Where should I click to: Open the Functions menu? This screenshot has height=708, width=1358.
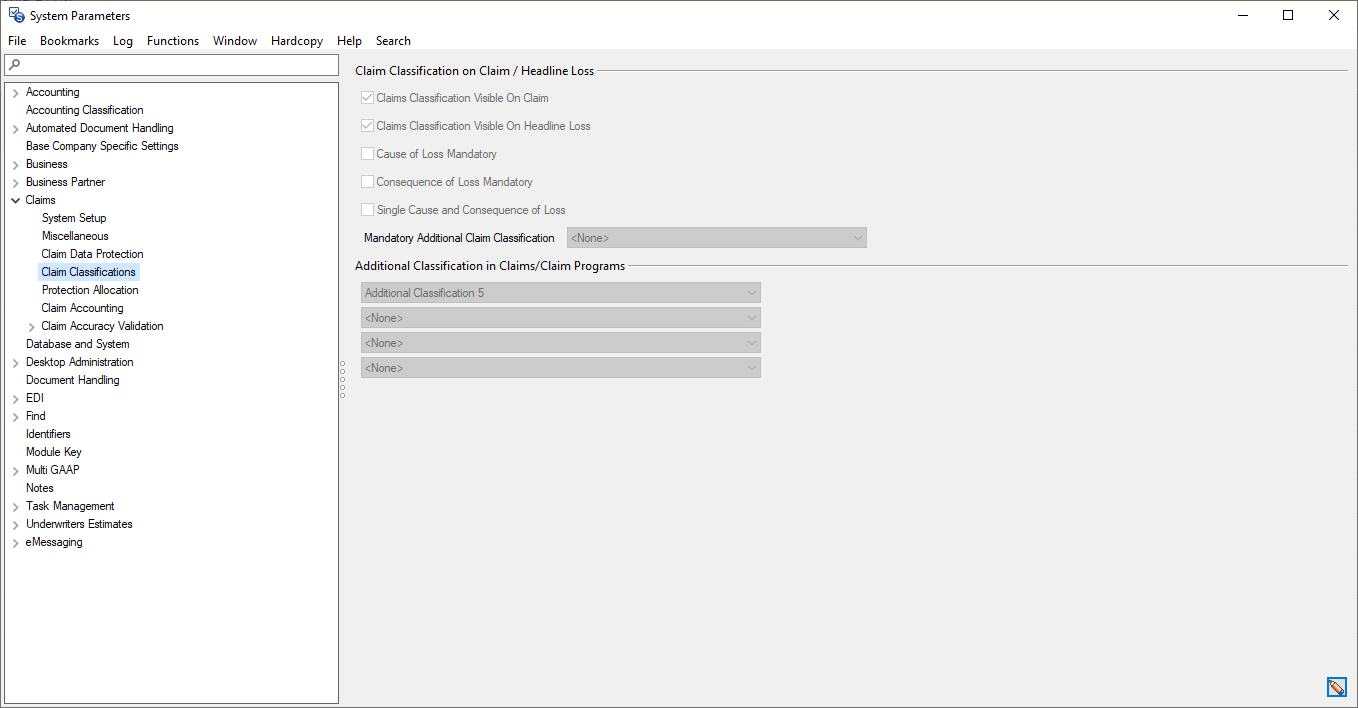tap(172, 41)
